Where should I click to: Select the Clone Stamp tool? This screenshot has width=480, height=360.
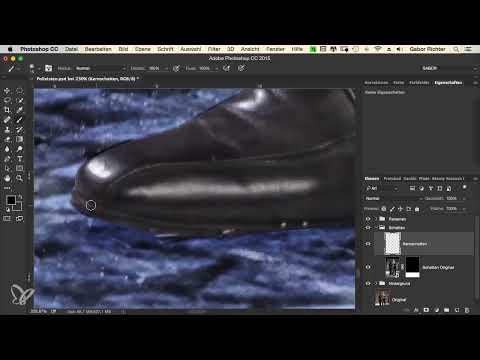7,130
